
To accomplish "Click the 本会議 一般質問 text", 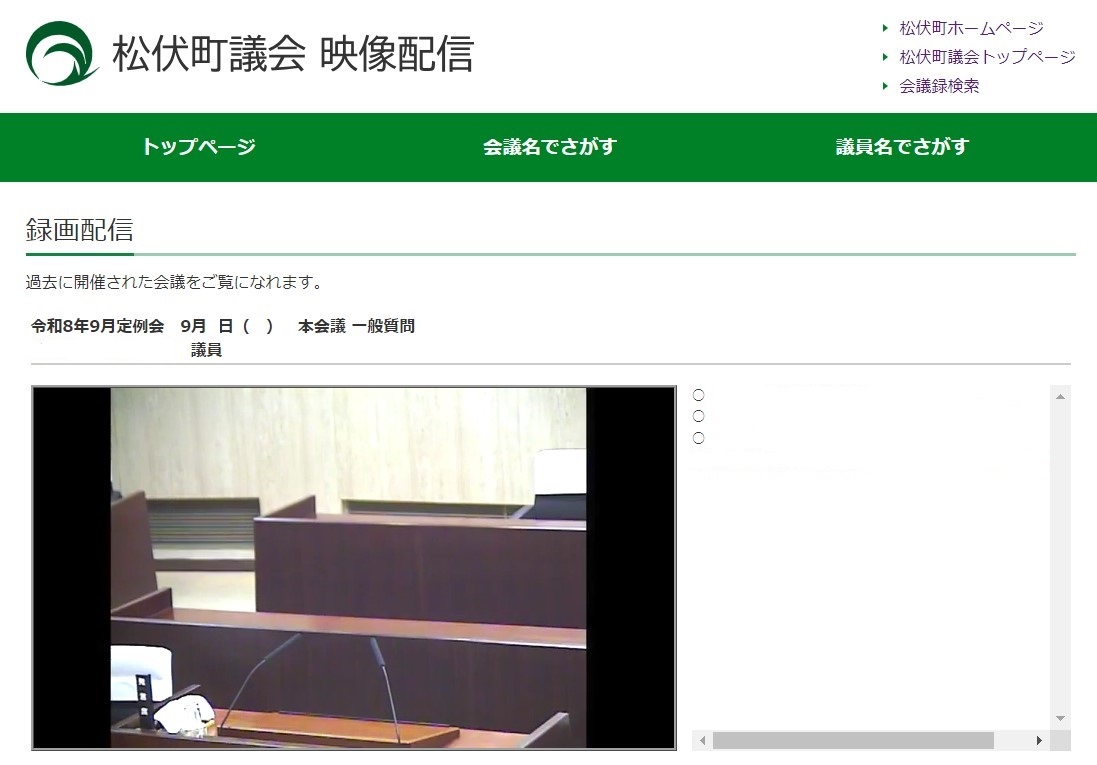I will 356,326.
